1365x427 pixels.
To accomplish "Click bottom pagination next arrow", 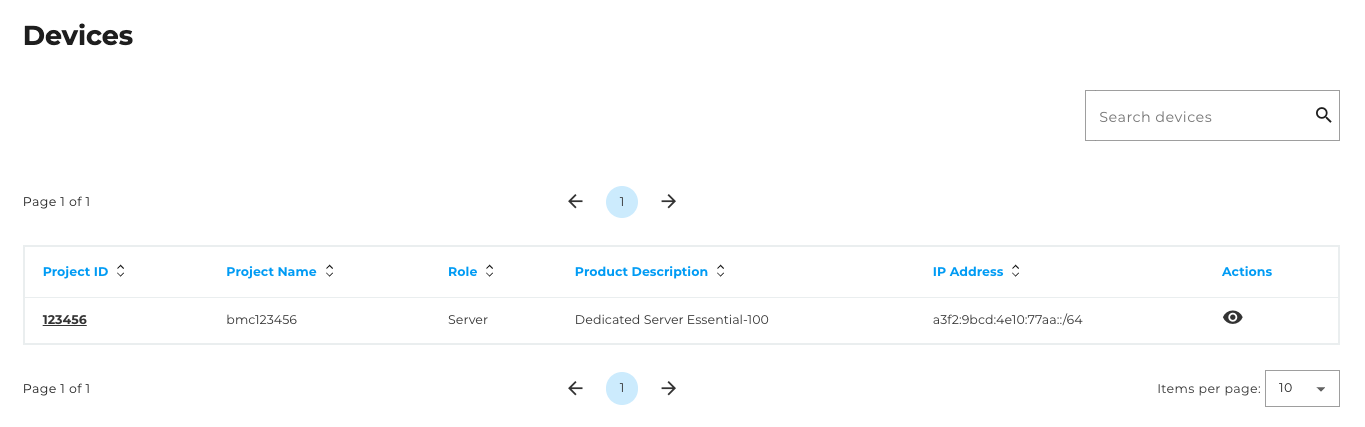I will pyautogui.click(x=669, y=388).
